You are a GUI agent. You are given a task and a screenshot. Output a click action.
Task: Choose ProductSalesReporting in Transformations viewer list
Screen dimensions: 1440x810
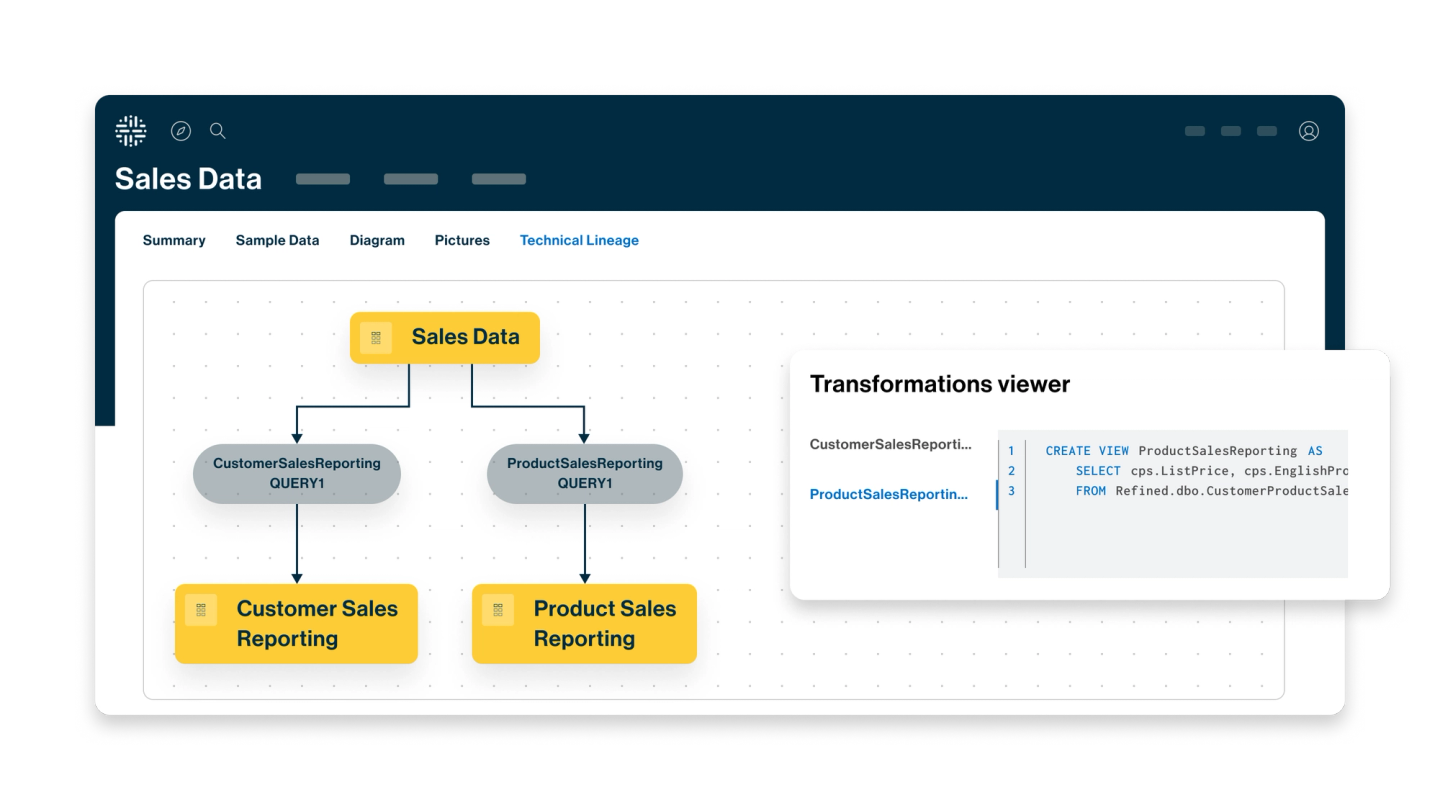click(888, 494)
